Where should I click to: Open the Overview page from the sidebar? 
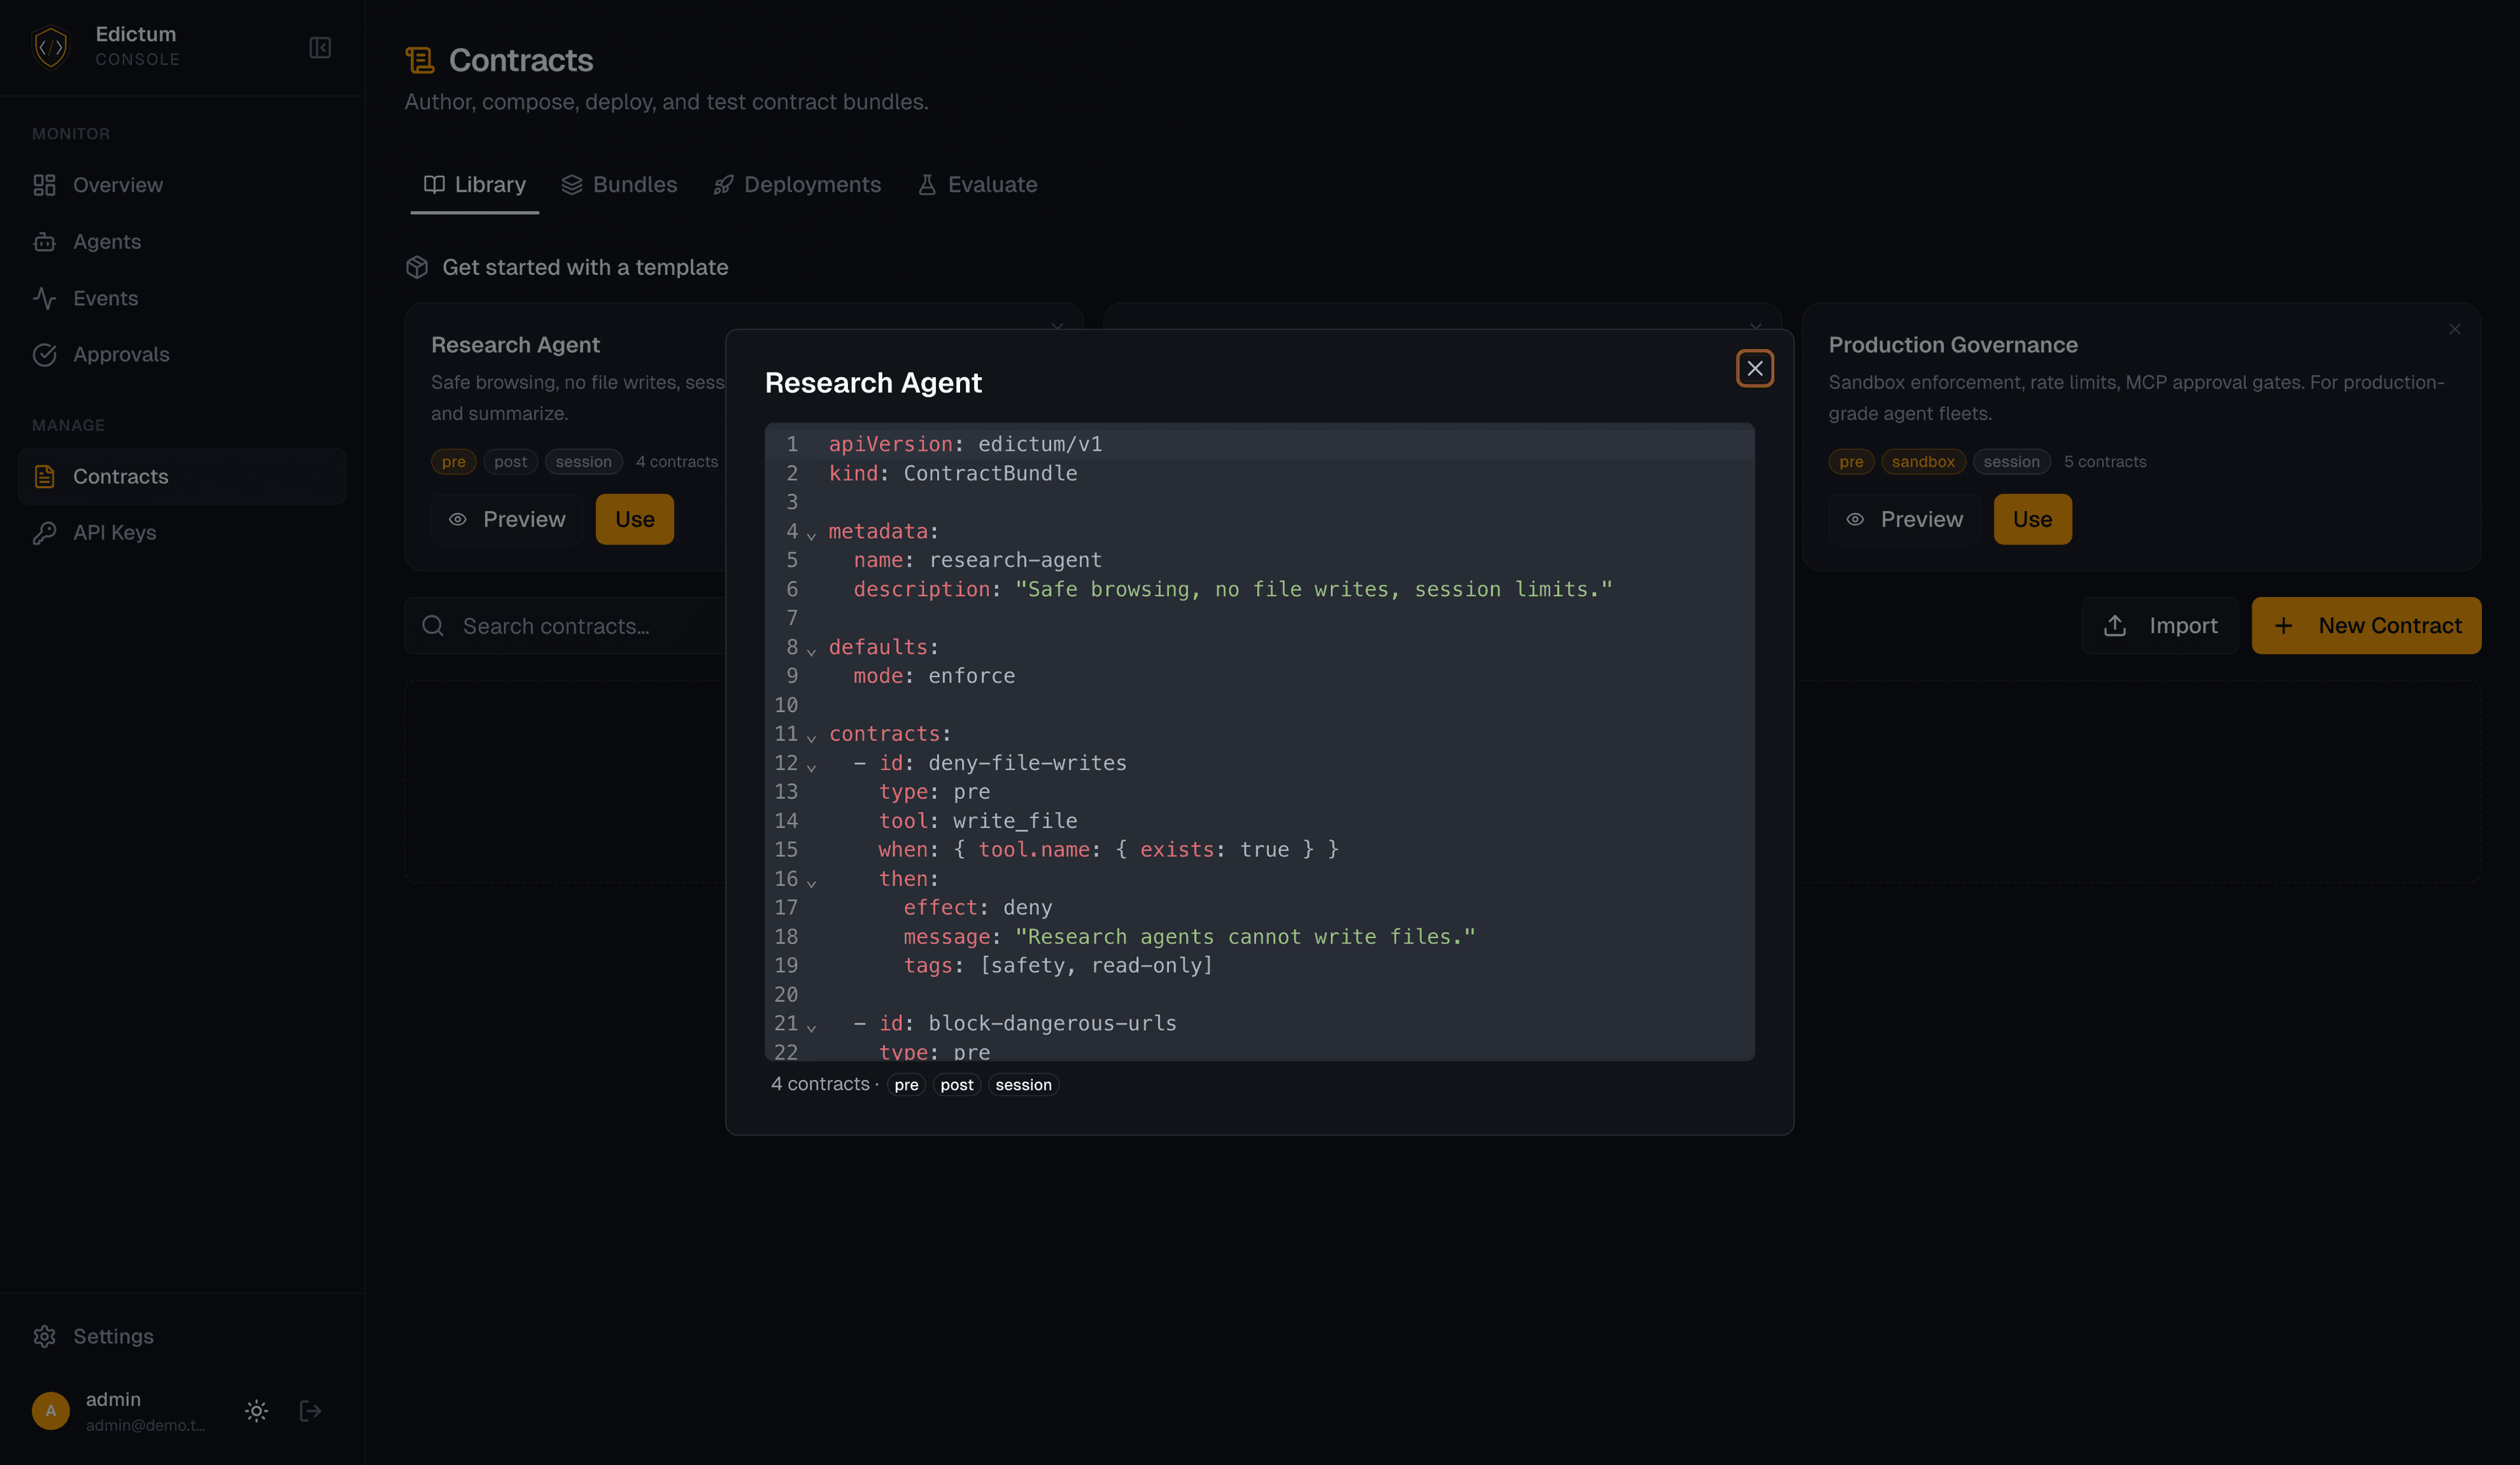tap(117, 184)
